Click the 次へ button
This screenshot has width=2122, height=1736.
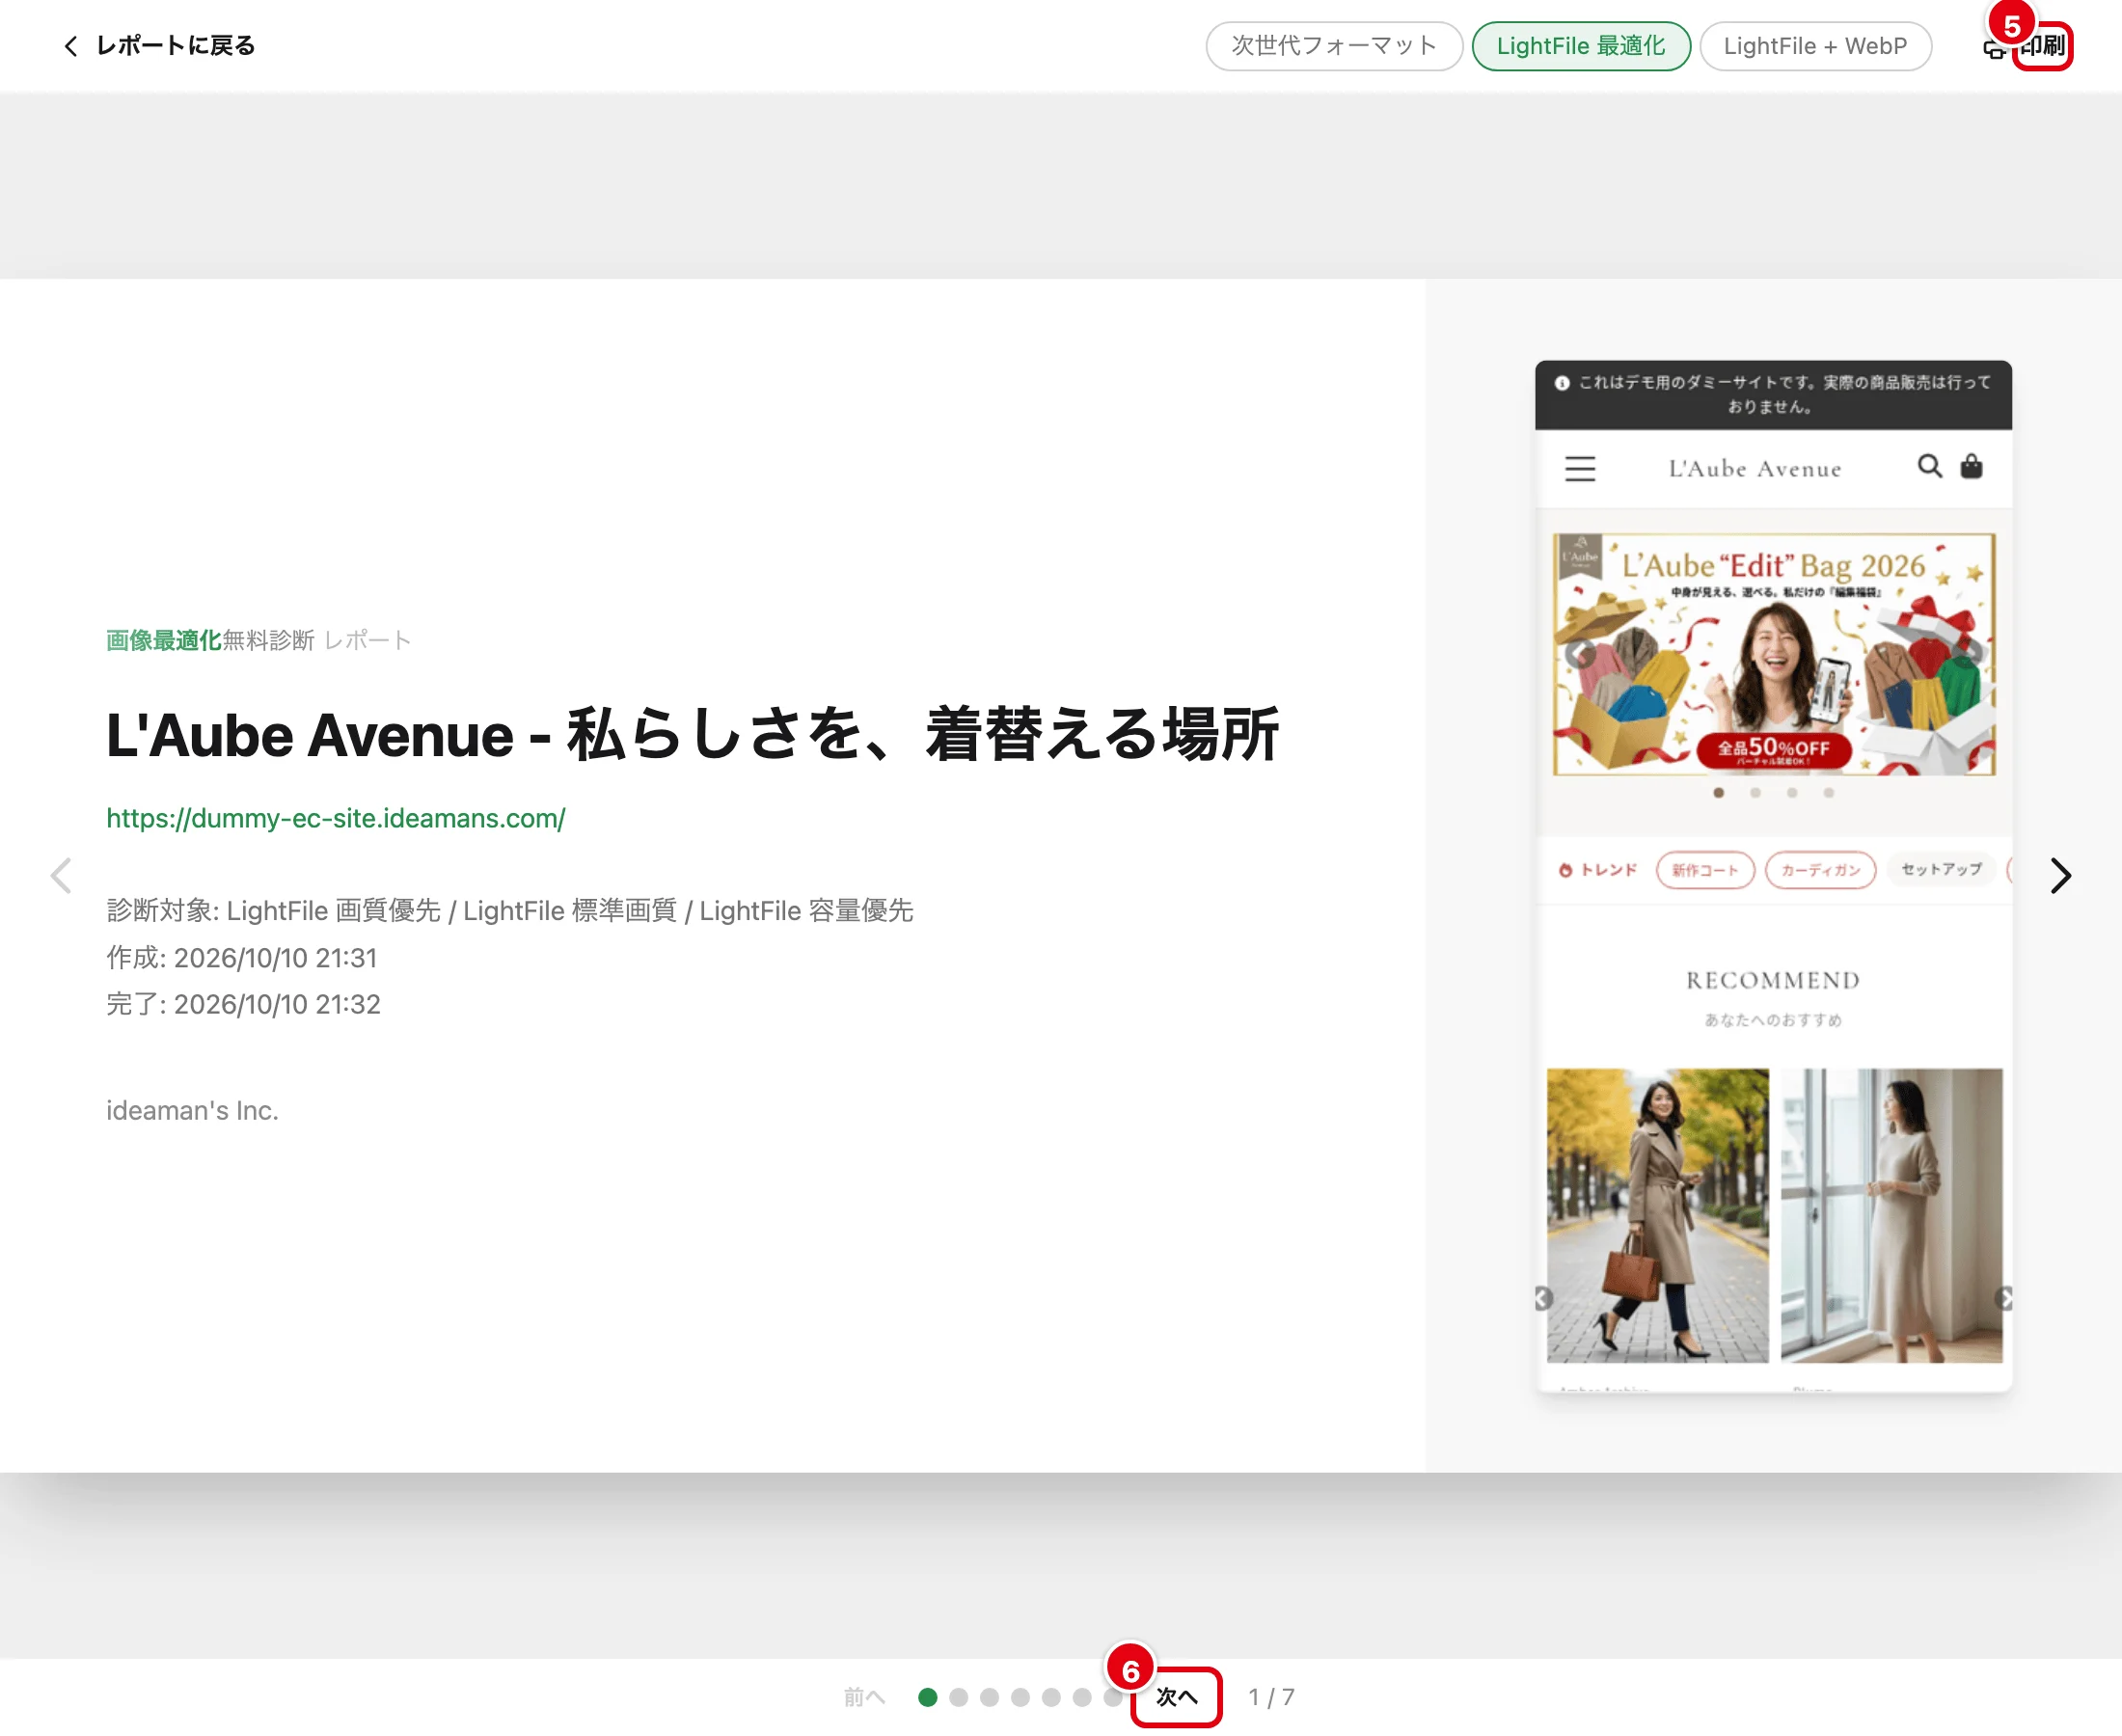tap(1176, 1697)
